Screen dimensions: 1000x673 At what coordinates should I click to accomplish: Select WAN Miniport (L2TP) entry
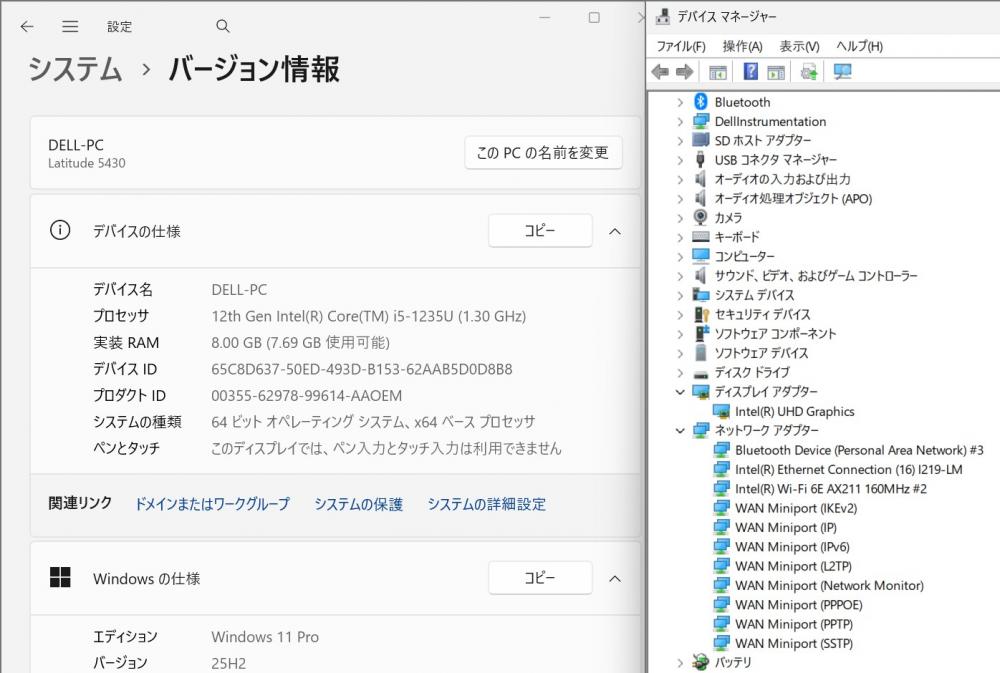tap(793, 566)
